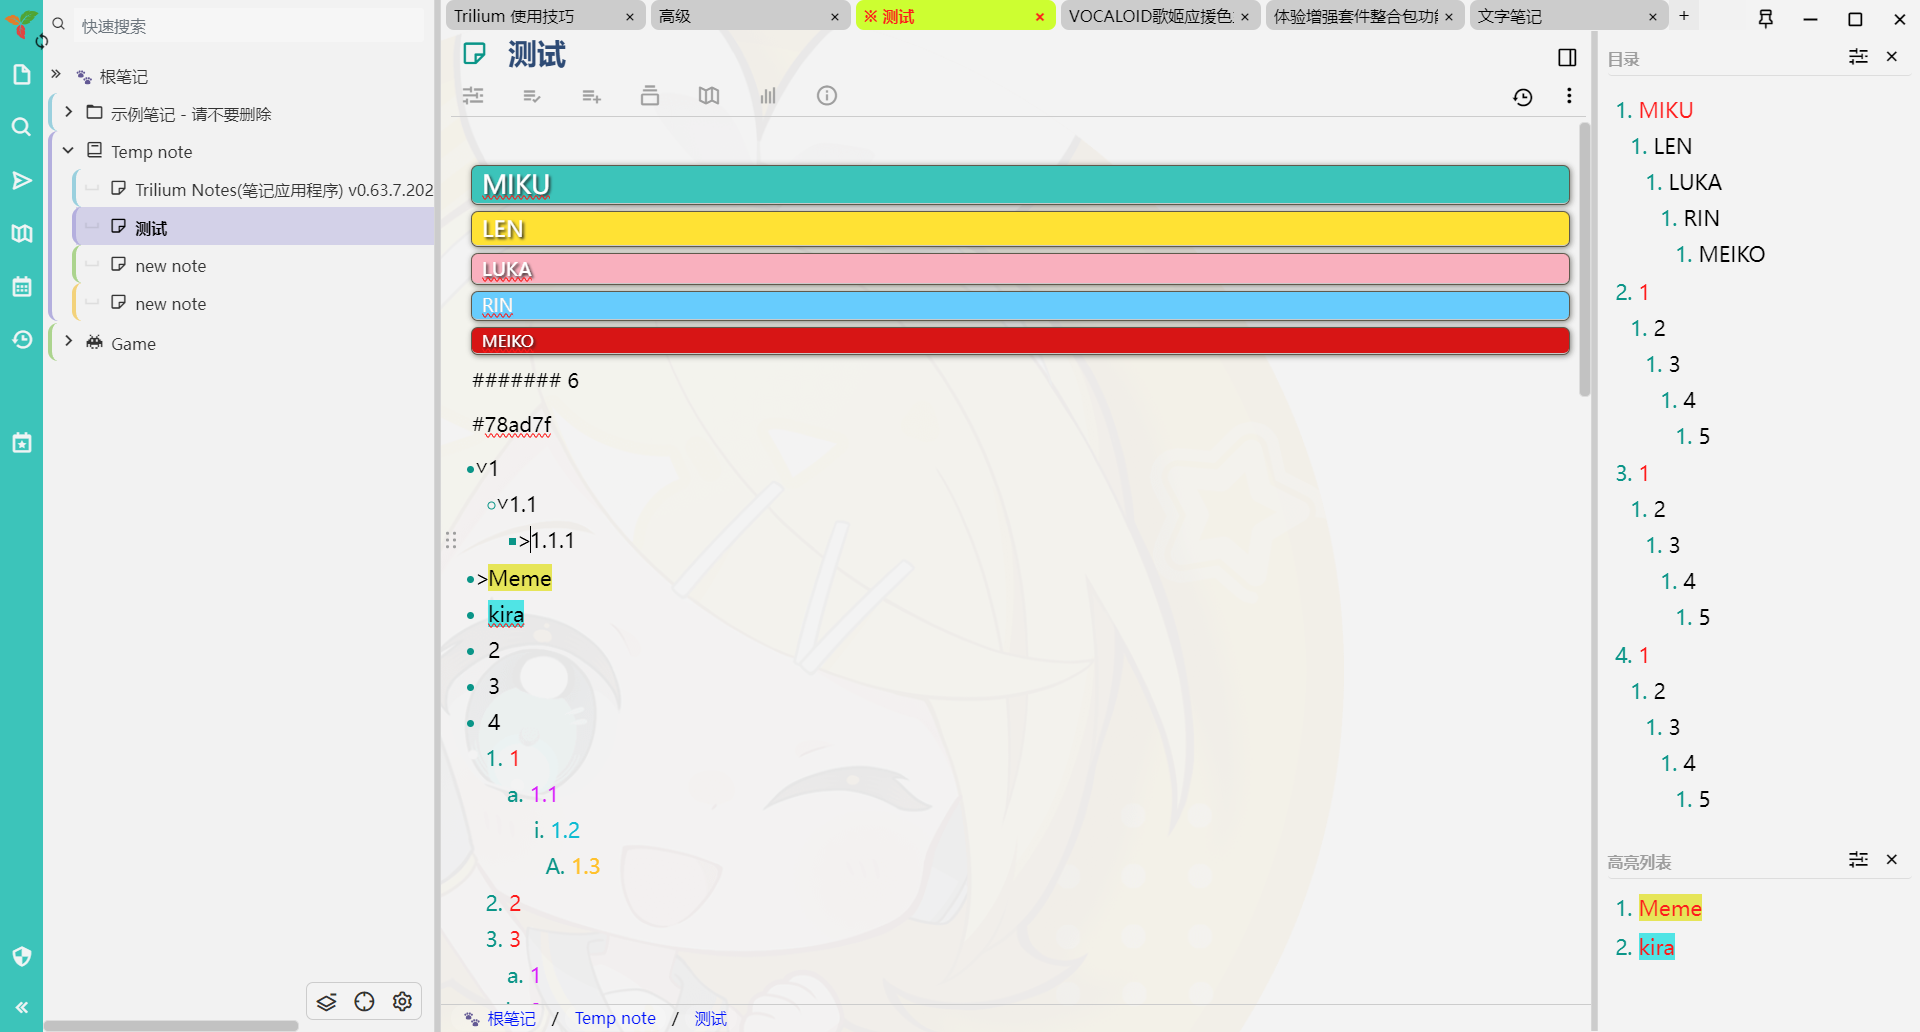Viewport: 1920px width, 1032px height.
Task: Click the 快速搜索 quick search field
Action: coord(250,26)
